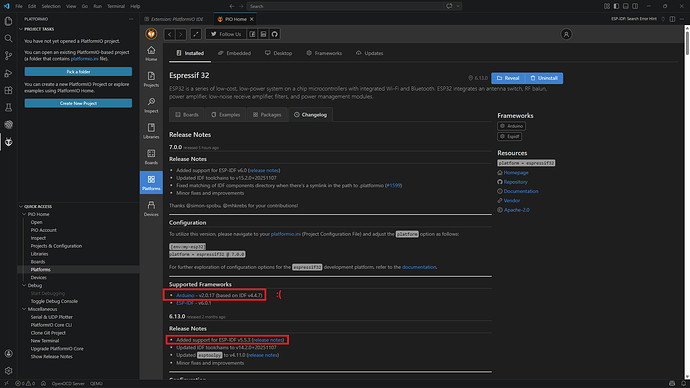
Task: Open Boards in PIO sidebar
Action: point(151,157)
